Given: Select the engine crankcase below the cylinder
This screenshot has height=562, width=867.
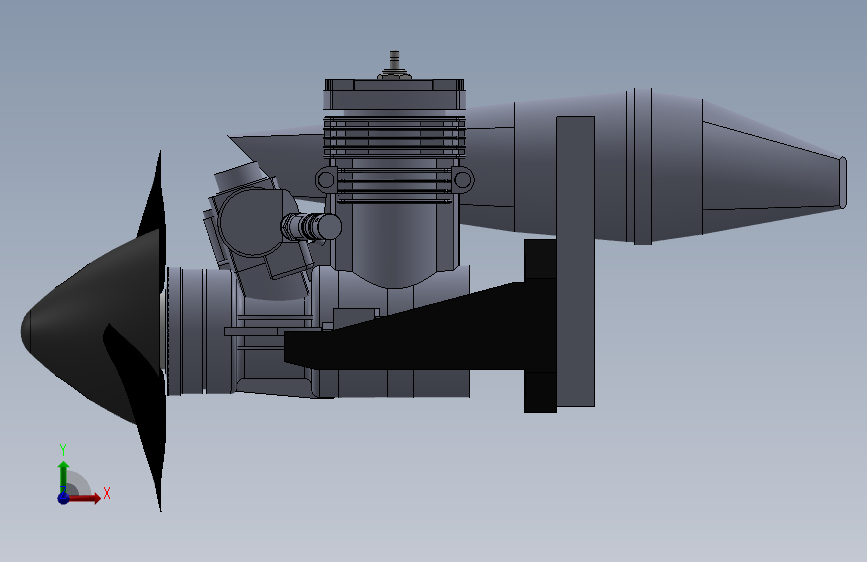Looking at the screenshot, I should [x=390, y=332].
